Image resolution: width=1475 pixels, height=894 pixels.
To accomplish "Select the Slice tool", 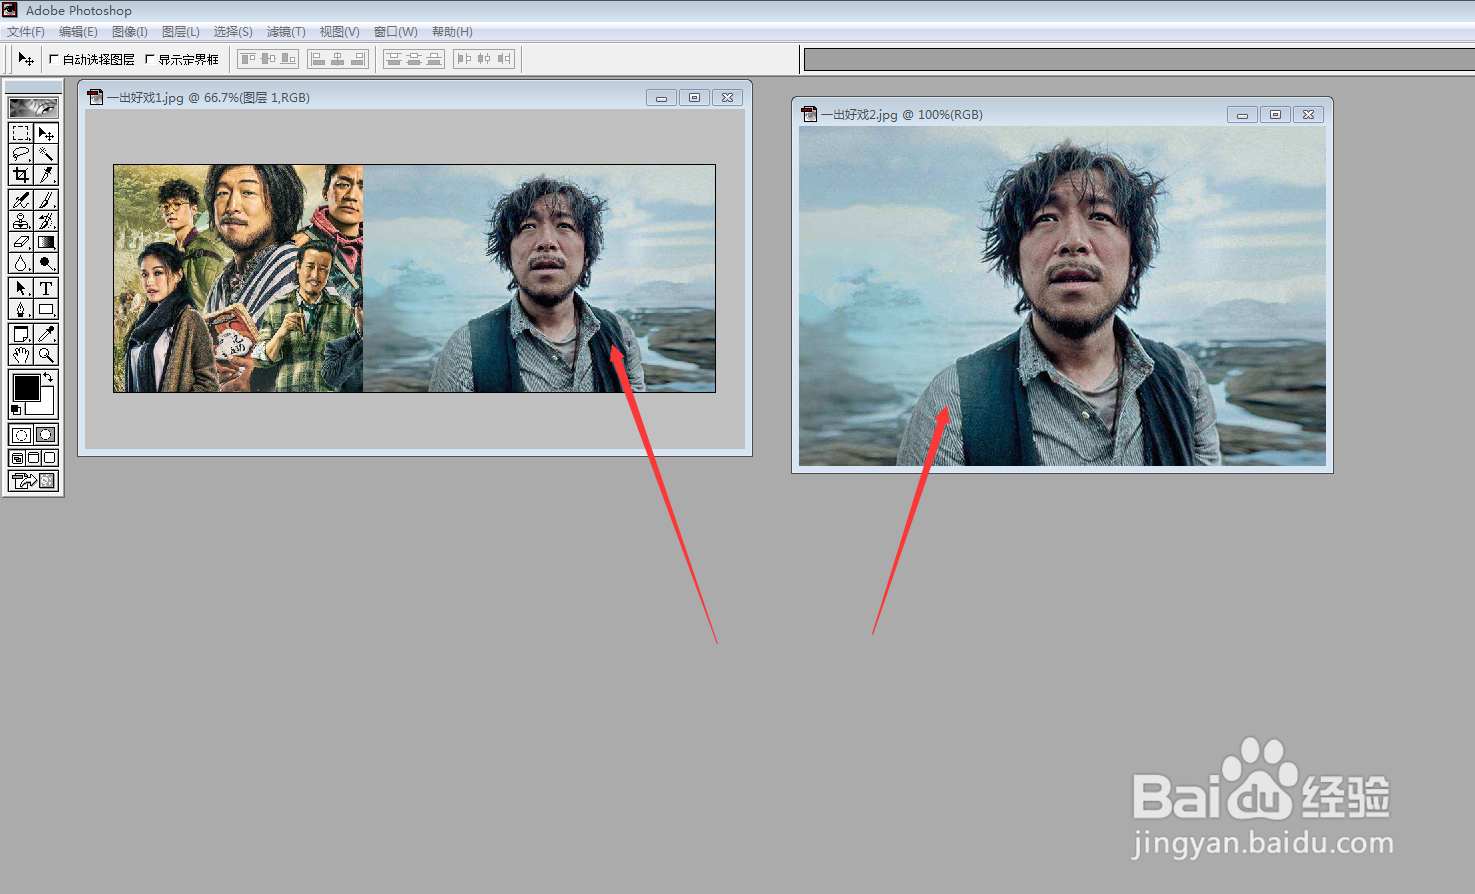I will click(x=46, y=175).
